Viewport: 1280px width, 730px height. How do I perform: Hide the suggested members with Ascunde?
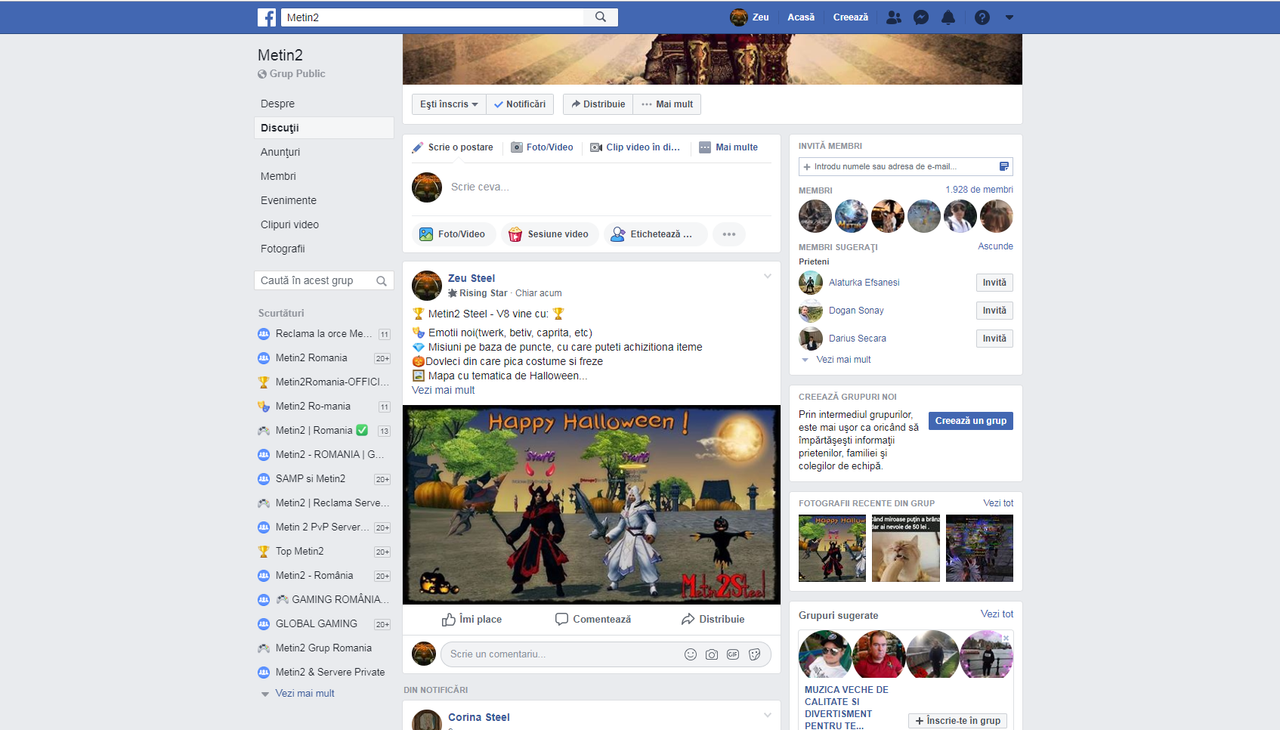point(996,246)
